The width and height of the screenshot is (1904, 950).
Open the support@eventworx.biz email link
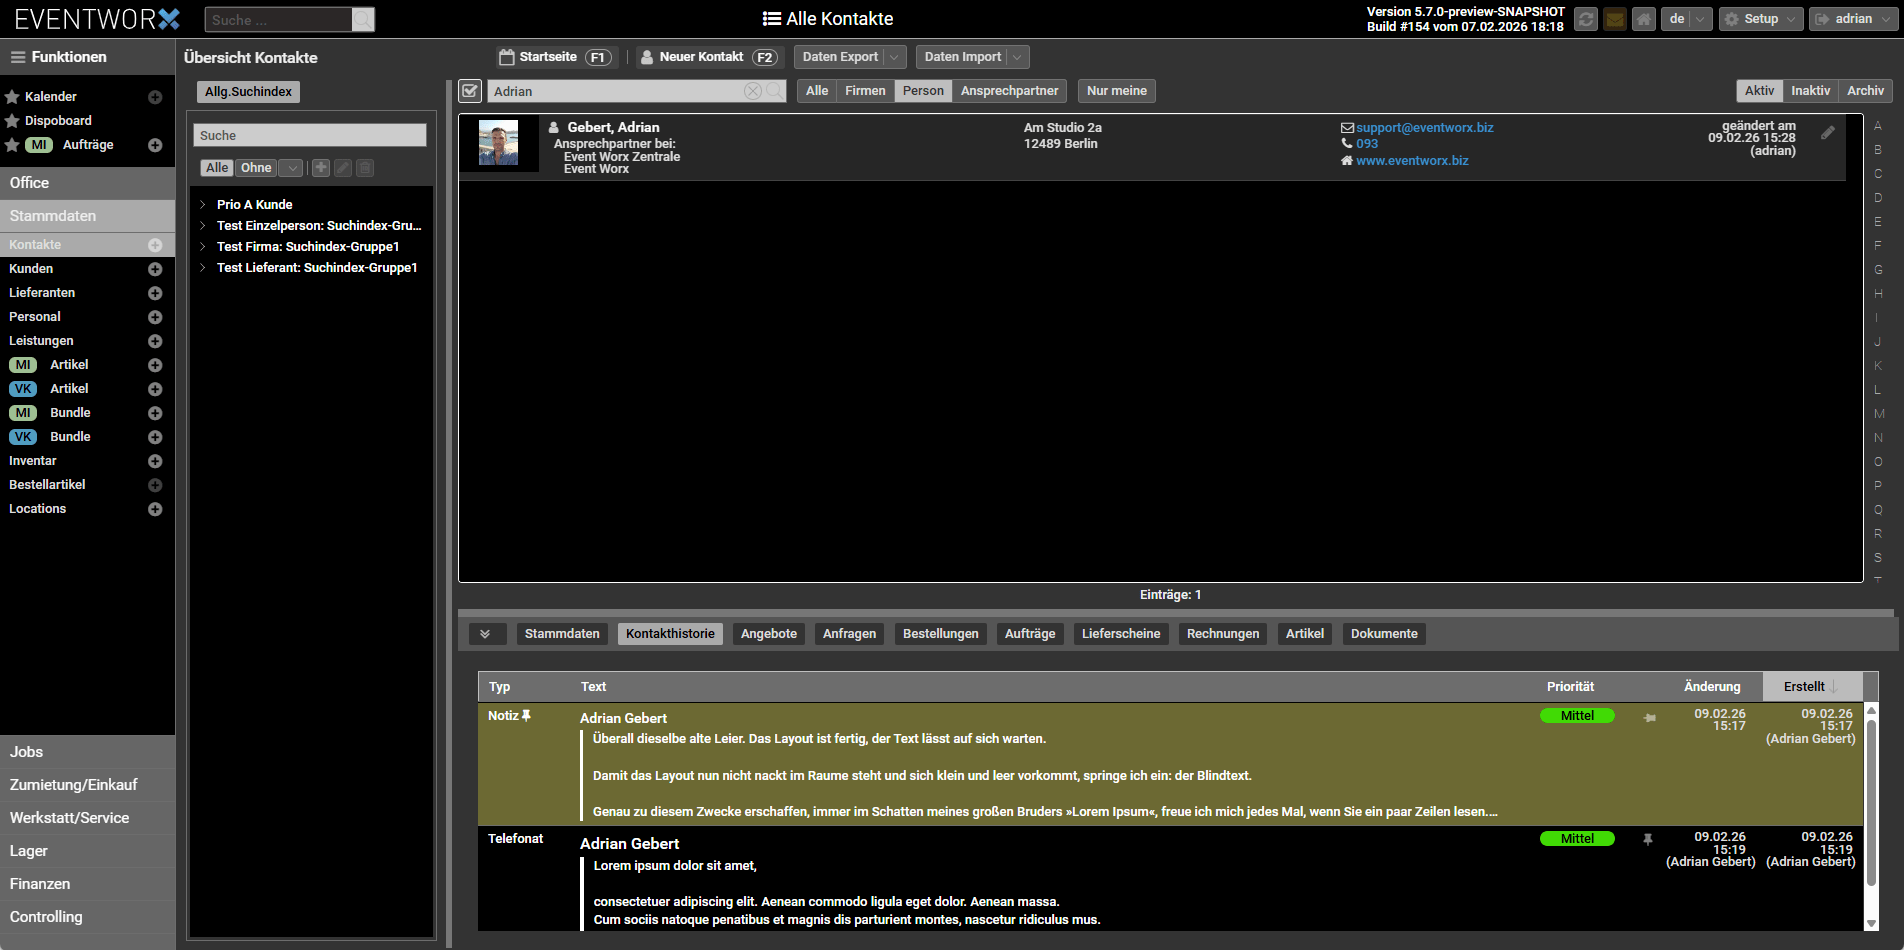[1424, 128]
